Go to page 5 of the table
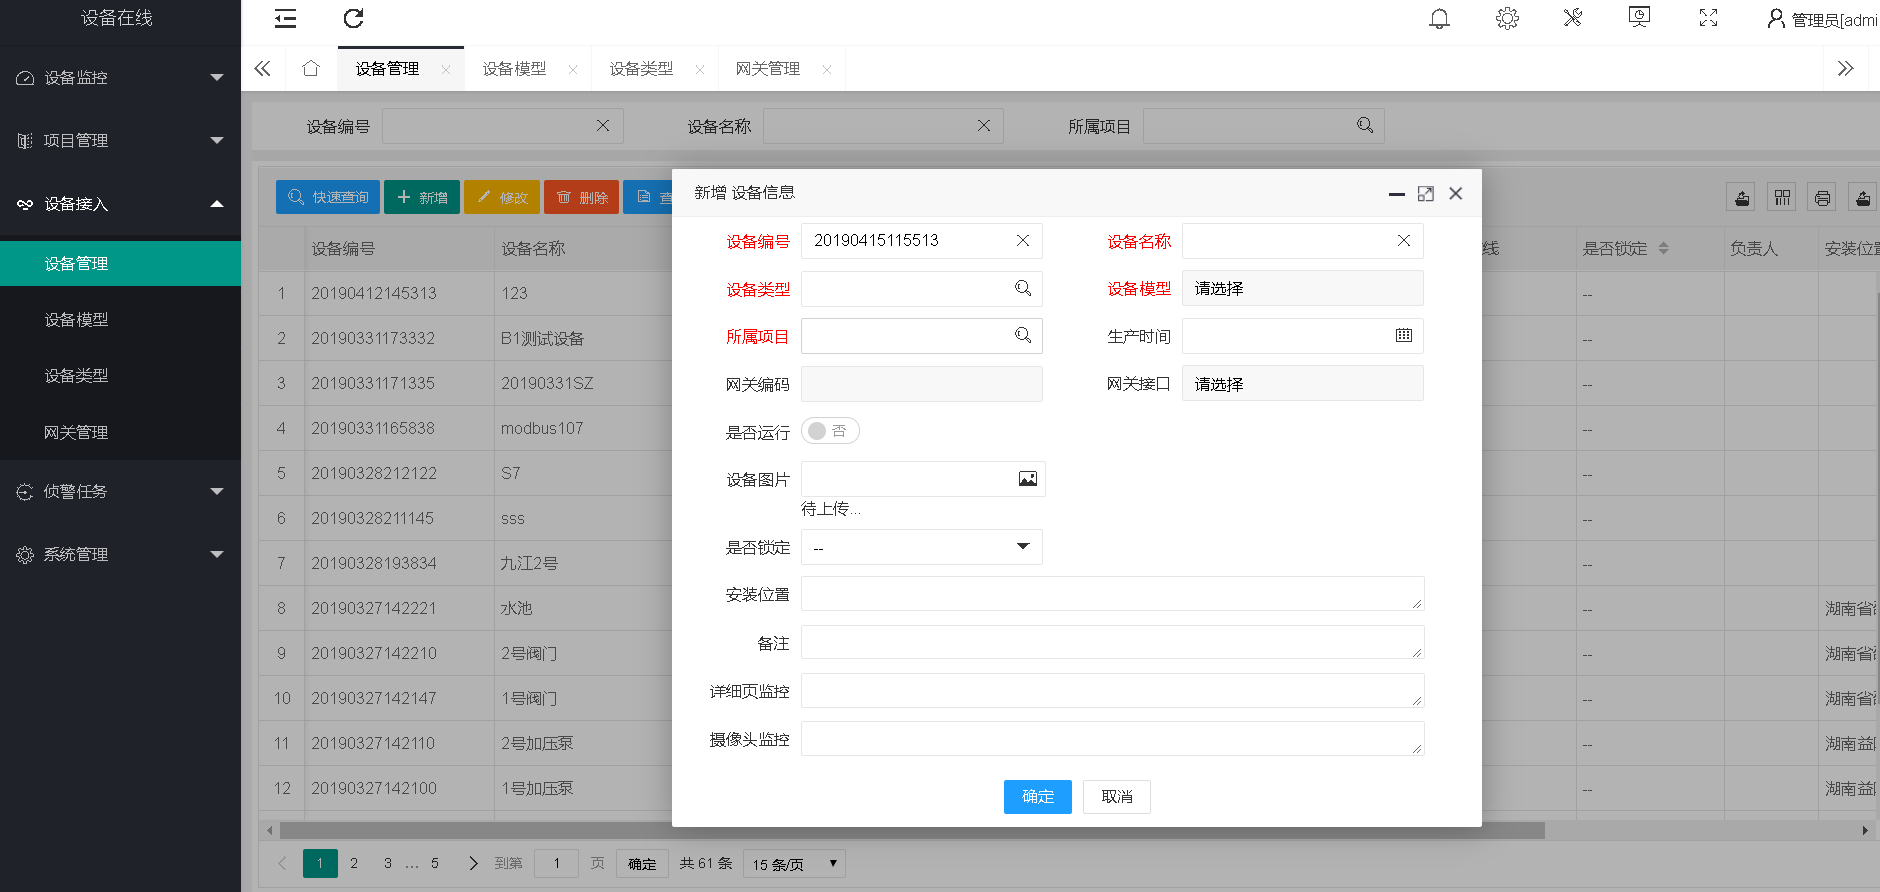The image size is (1880, 892). tap(435, 863)
